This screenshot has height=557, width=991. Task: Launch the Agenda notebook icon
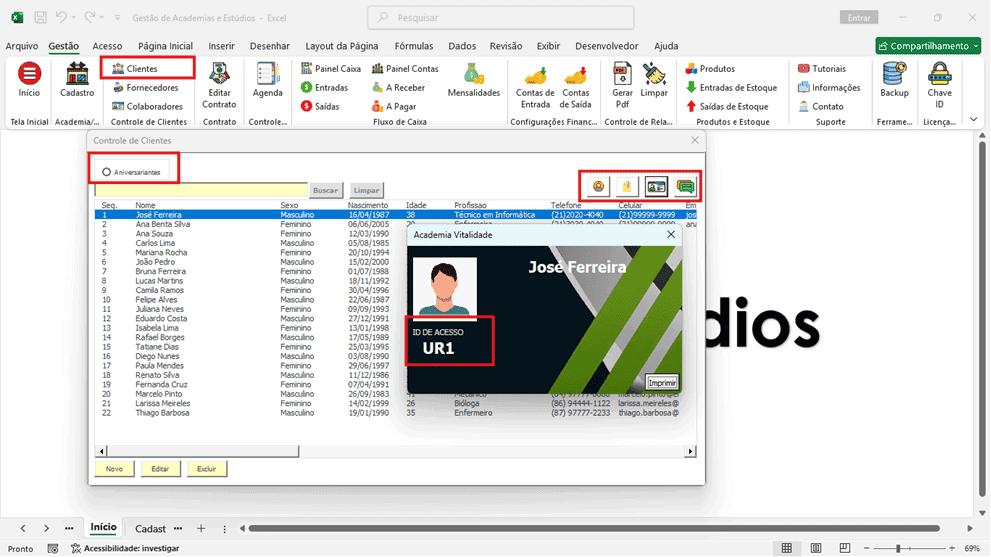point(267,75)
